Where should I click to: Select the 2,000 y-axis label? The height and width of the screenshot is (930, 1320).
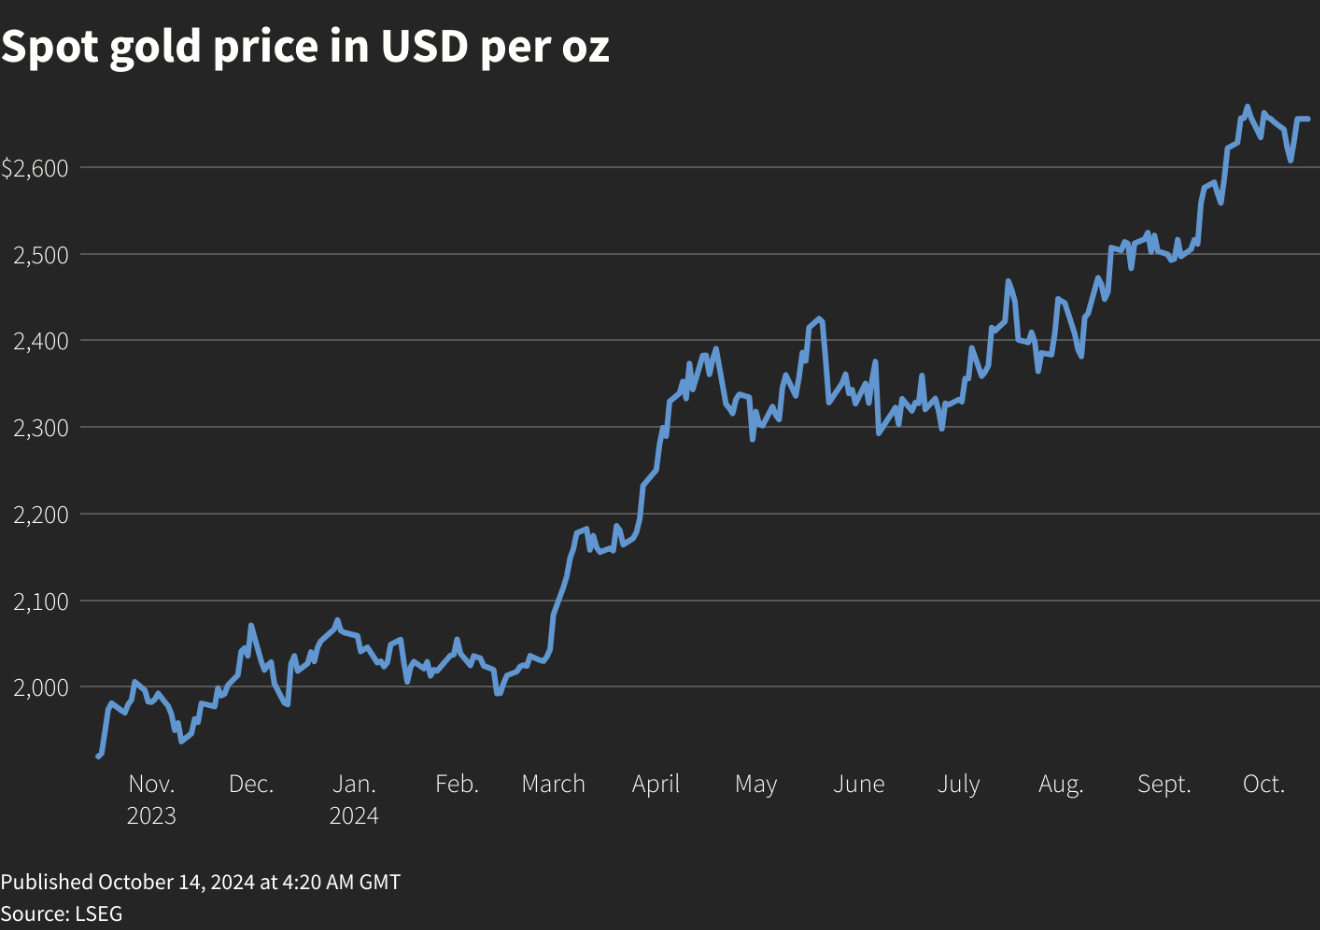(x=41, y=688)
